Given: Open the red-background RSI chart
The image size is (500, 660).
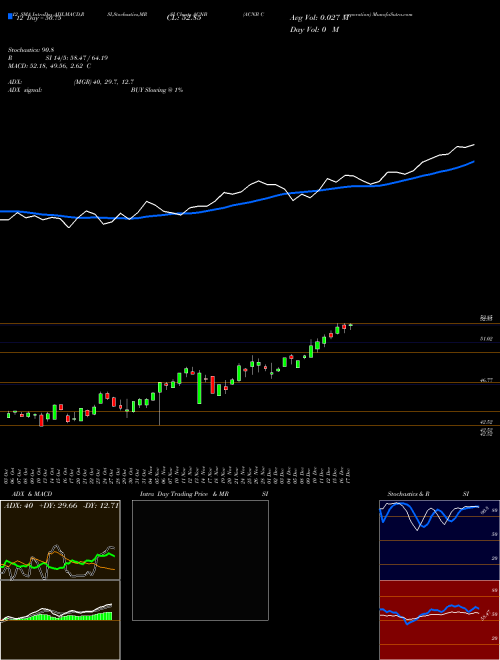Looking at the screenshot, I should tap(439, 620).
